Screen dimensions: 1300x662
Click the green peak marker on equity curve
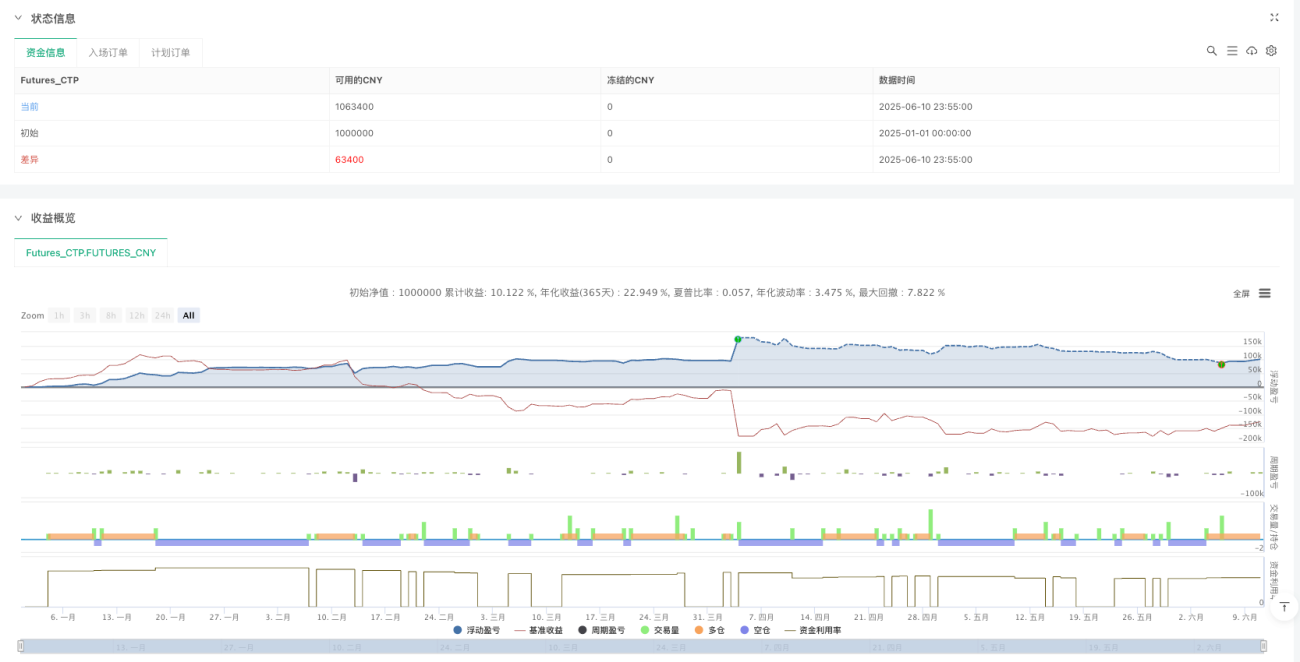coord(738,339)
